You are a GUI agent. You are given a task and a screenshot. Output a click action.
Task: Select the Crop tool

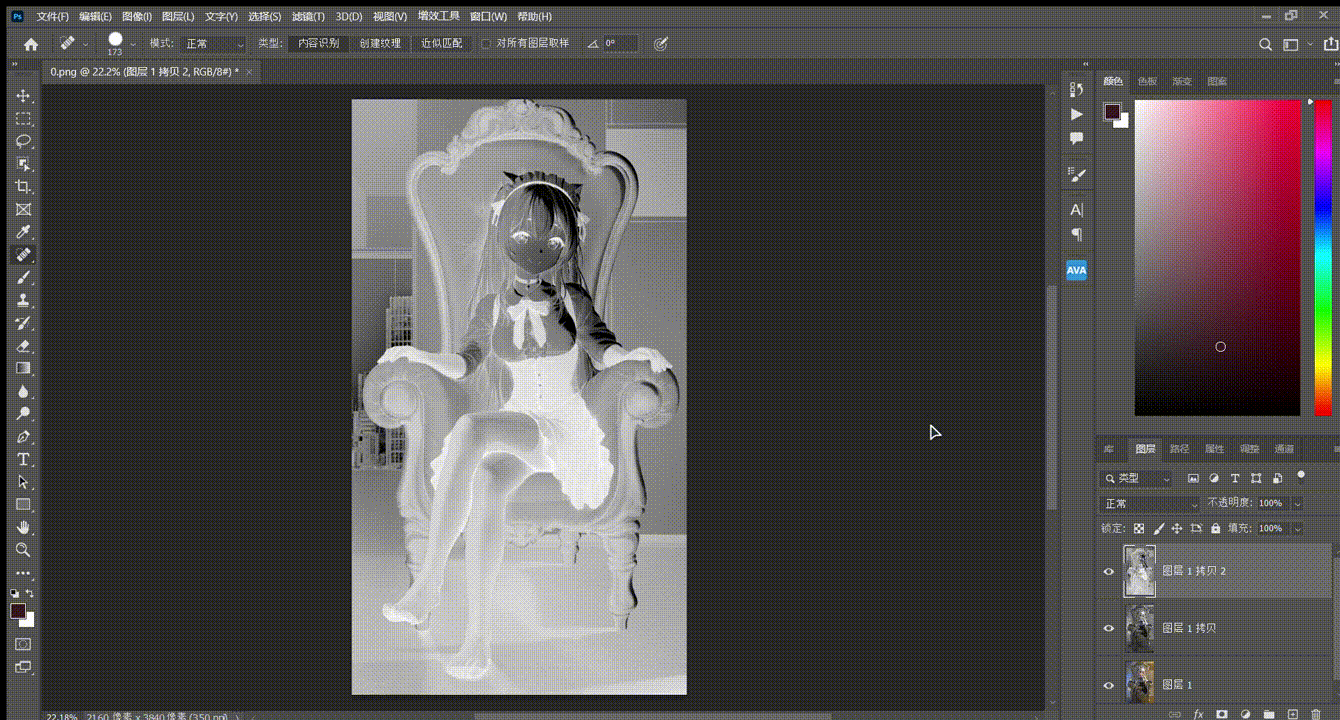pos(23,187)
